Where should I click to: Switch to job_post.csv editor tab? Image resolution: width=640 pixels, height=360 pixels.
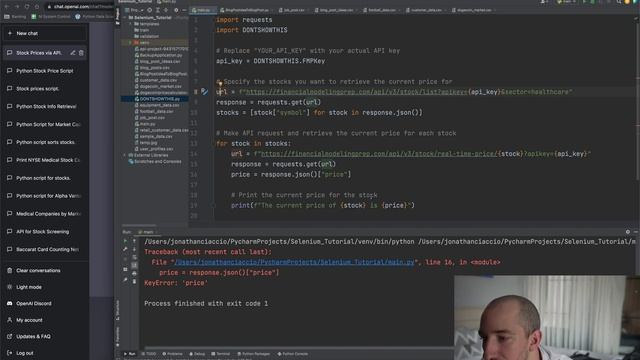coord(294,10)
